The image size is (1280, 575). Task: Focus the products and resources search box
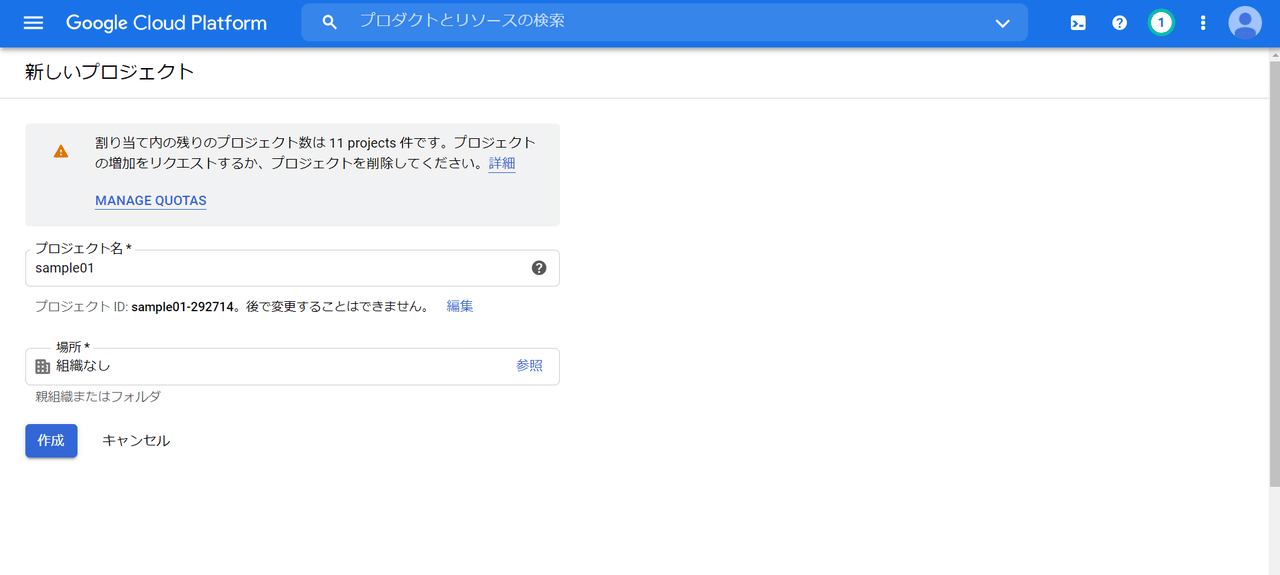click(x=664, y=22)
